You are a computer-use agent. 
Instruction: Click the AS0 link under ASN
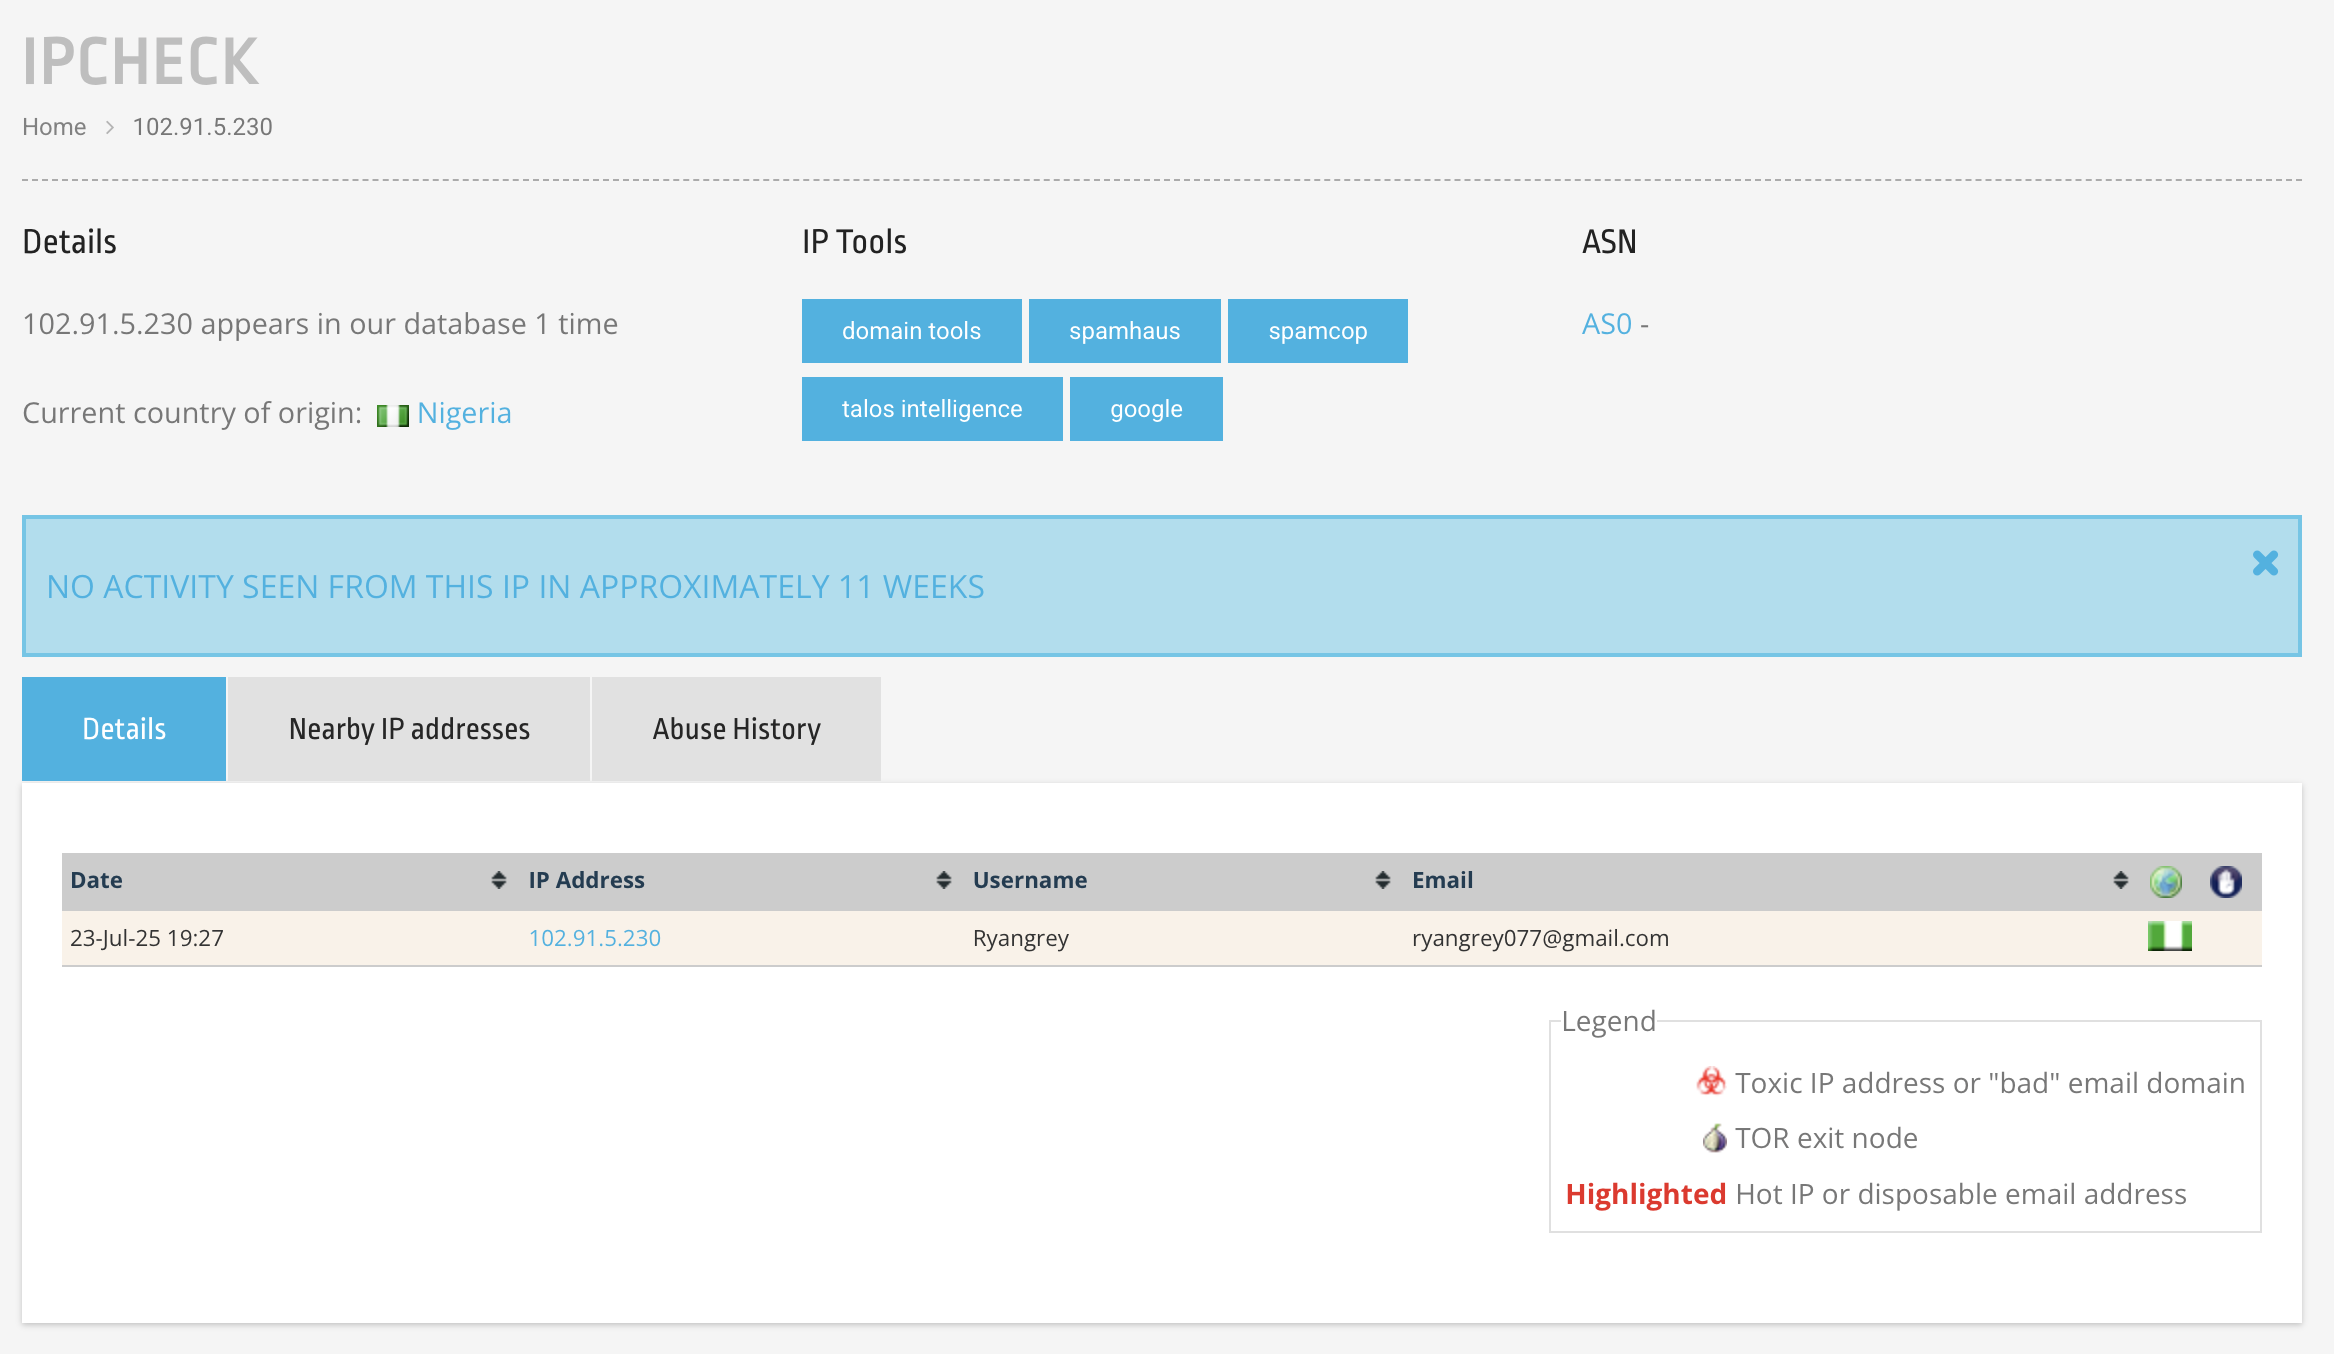[1606, 324]
